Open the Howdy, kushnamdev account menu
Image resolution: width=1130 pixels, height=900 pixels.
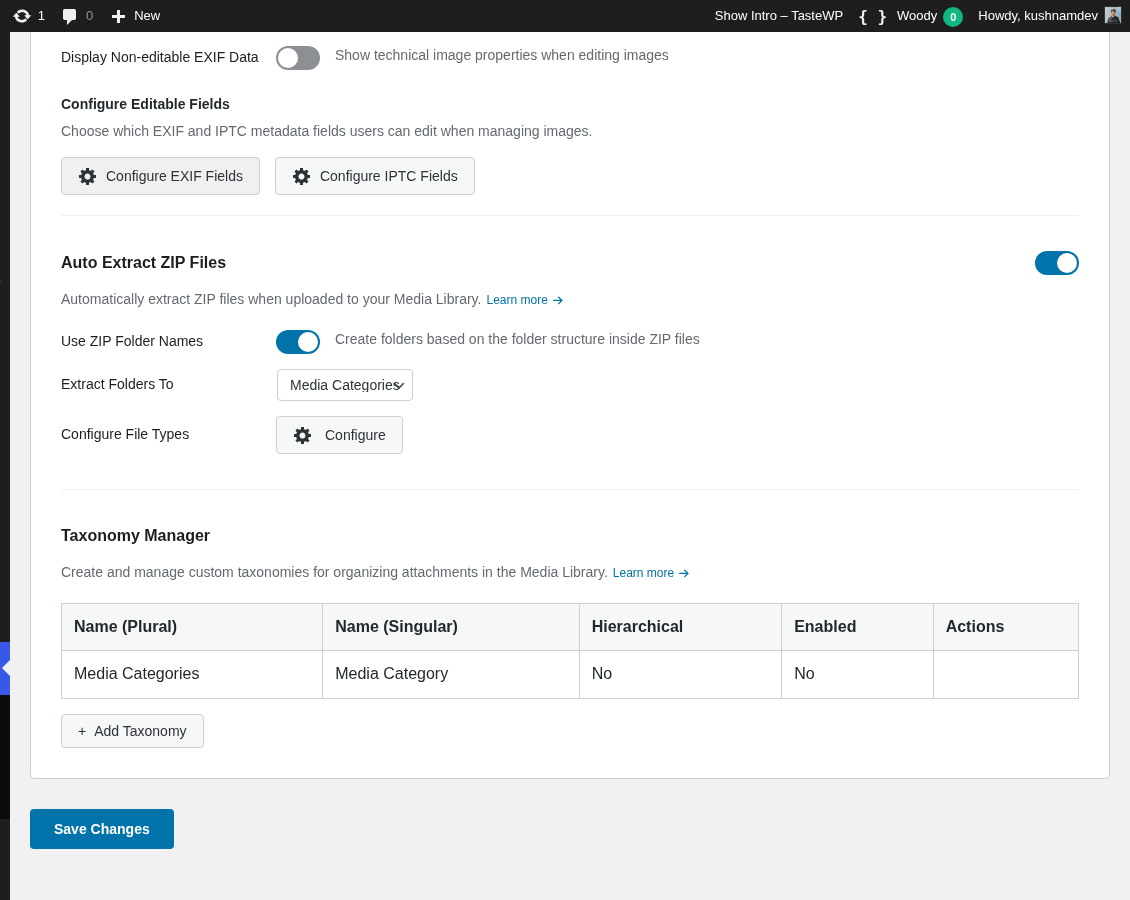(1037, 16)
